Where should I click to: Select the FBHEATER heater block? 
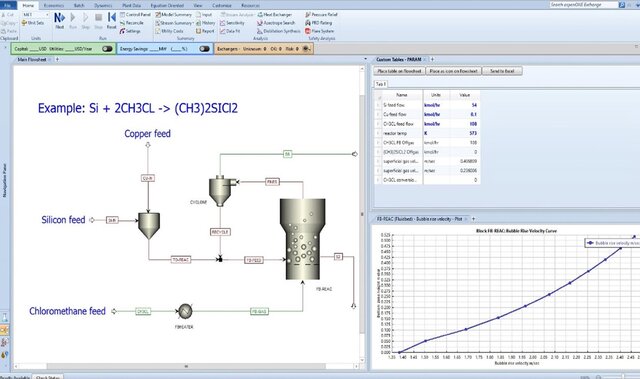pos(185,311)
